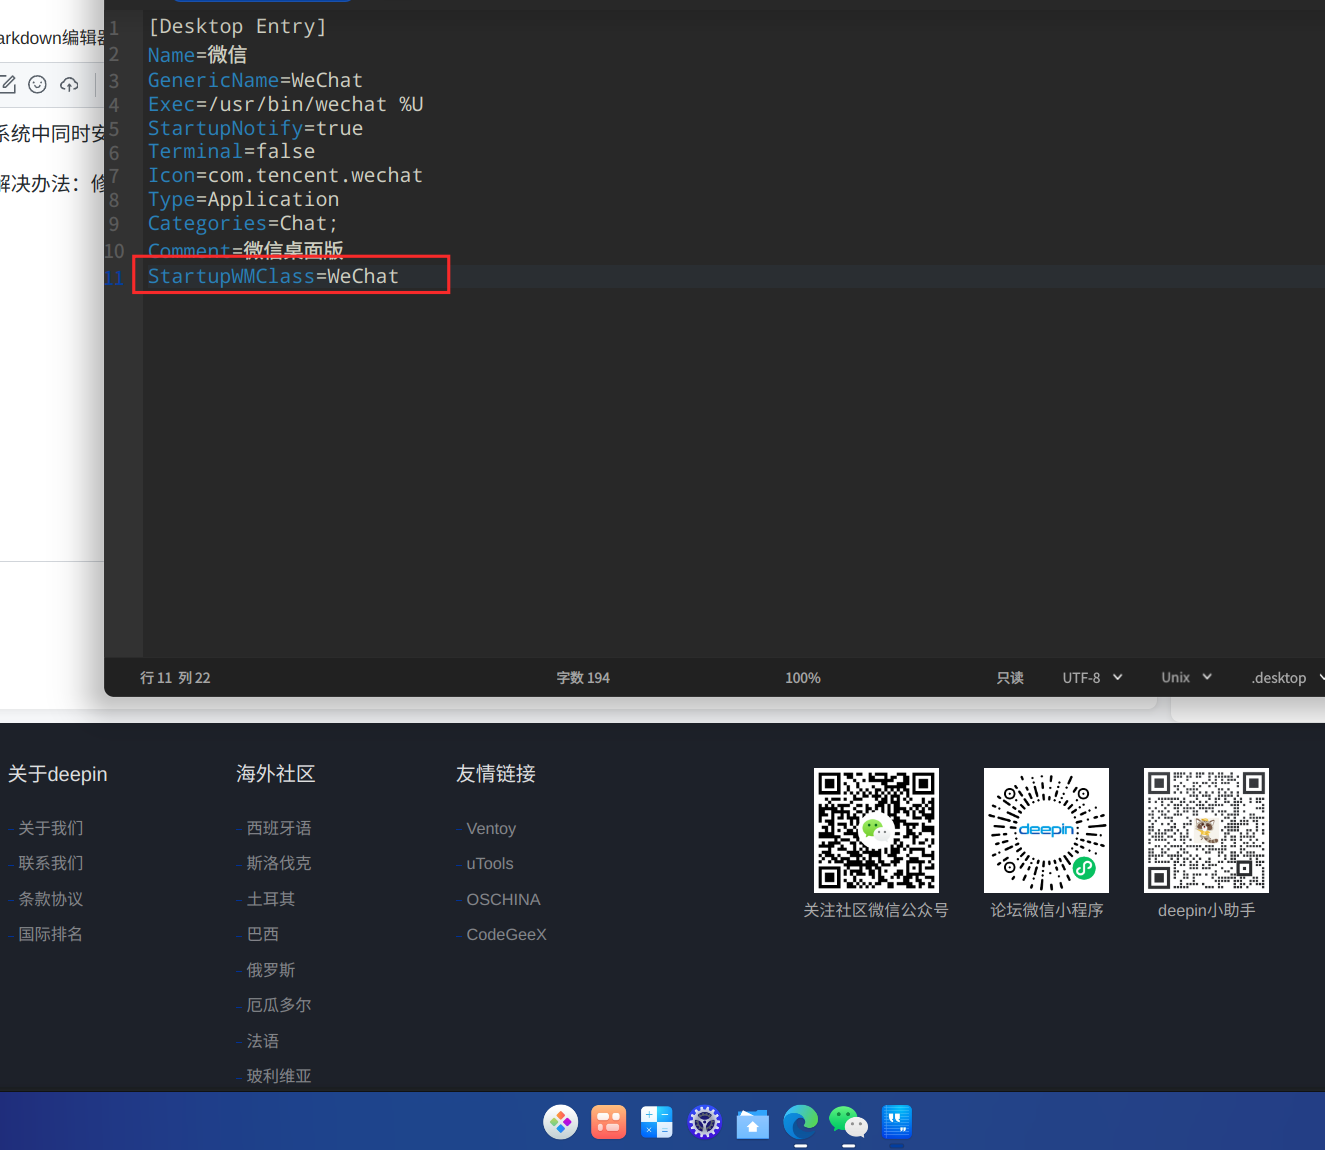Open the 西班牙语 community link
The image size is (1325, 1150).
pos(279,828)
